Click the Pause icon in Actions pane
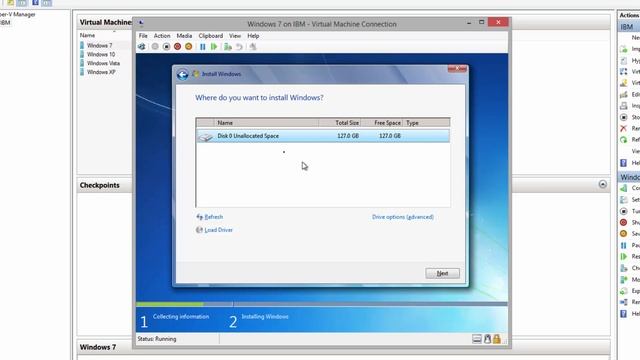This screenshot has height=360, width=640. (623, 245)
